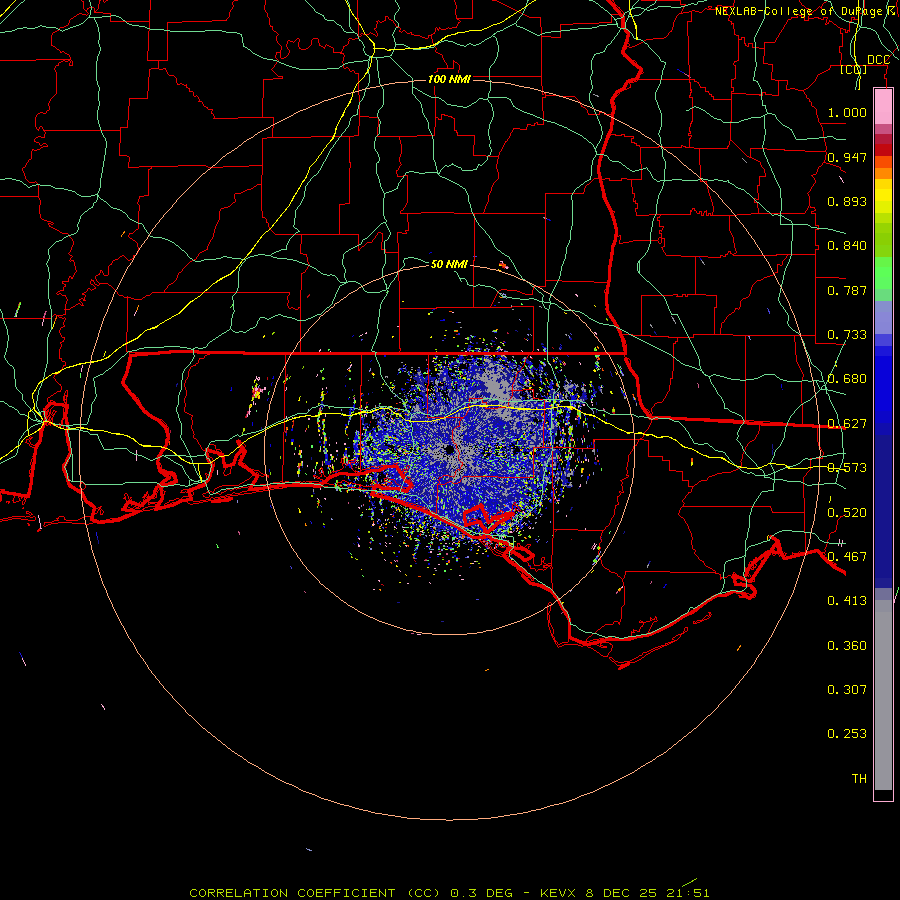Viewport: 900px width, 900px height.
Task: Click the 0.840 value on color scale
Action: click(847, 245)
